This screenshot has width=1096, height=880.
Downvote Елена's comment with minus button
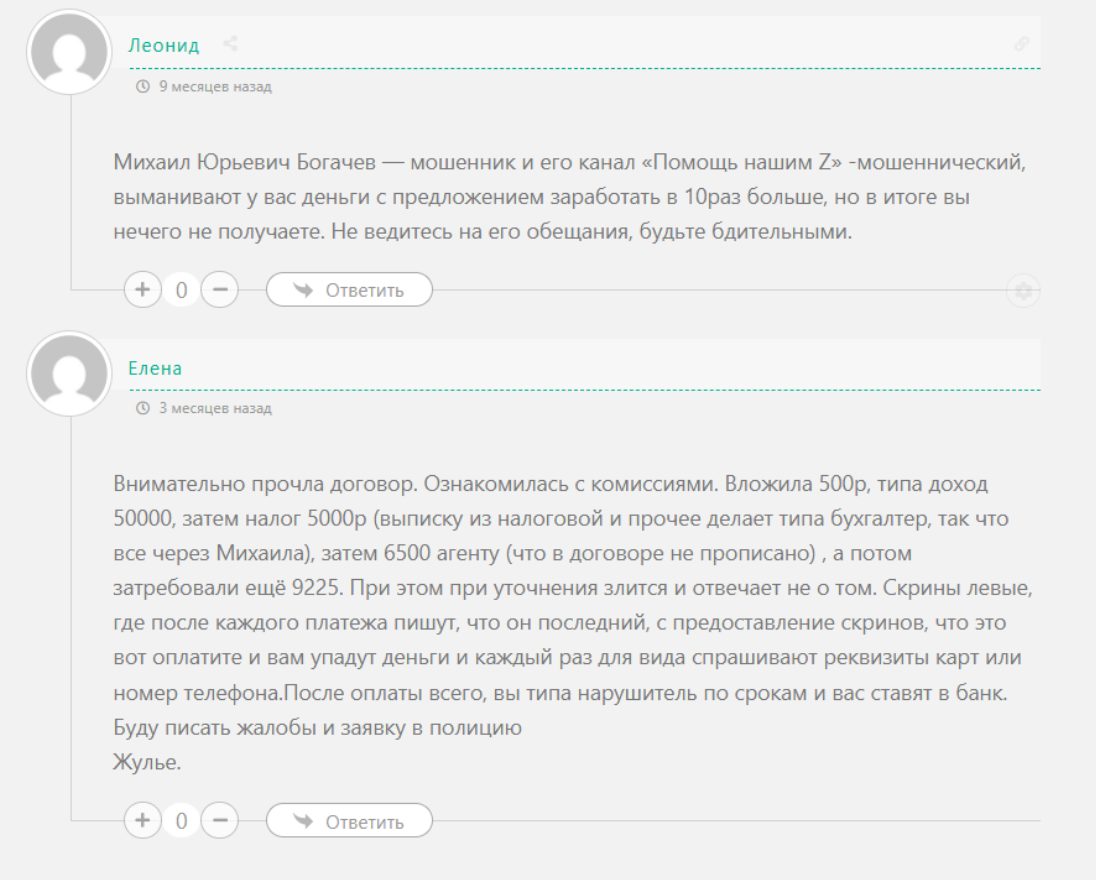tap(220, 821)
